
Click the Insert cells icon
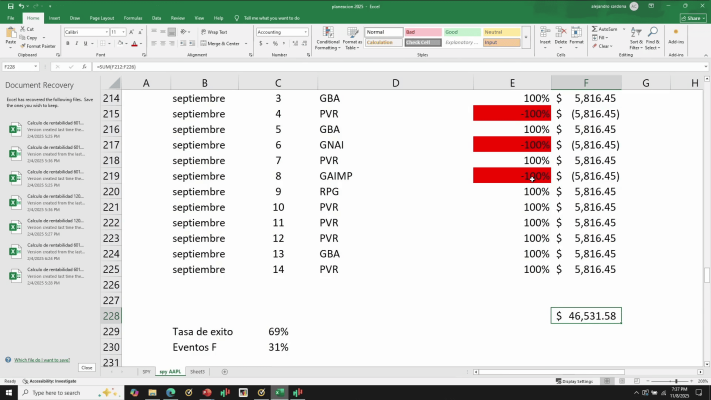[545, 37]
